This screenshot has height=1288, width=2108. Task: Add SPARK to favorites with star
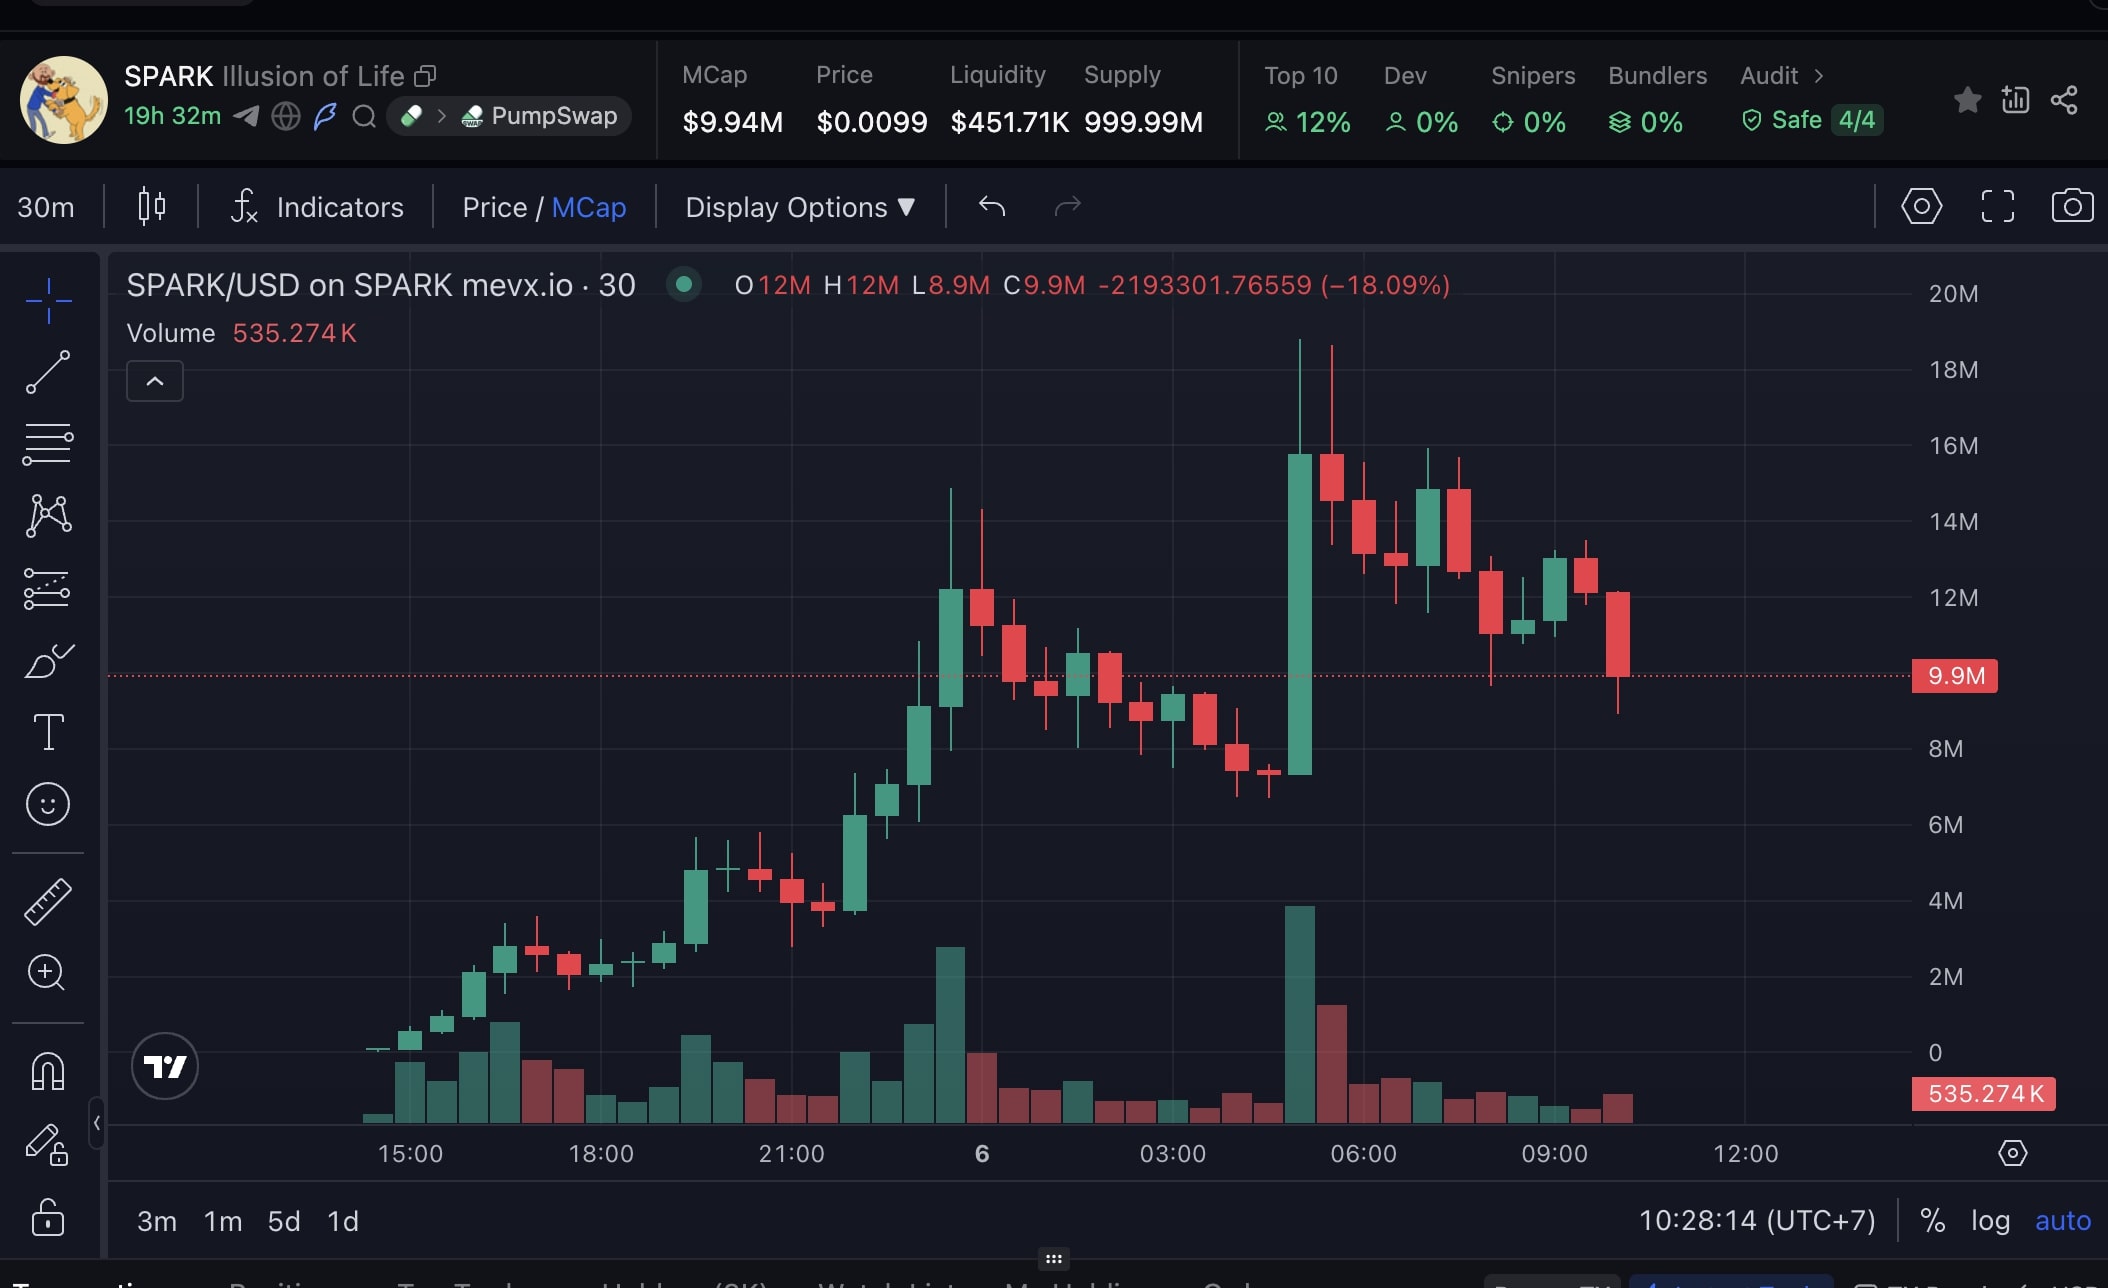(x=1967, y=100)
